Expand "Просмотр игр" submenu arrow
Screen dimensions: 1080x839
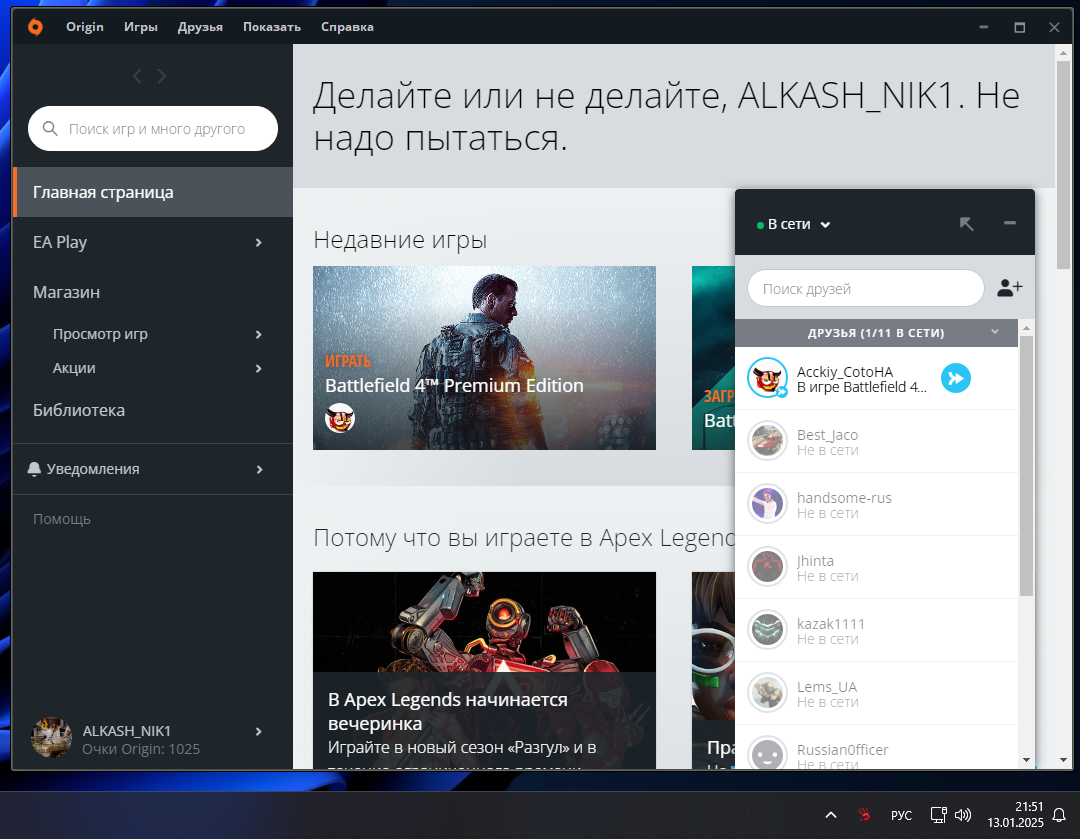pos(258,334)
